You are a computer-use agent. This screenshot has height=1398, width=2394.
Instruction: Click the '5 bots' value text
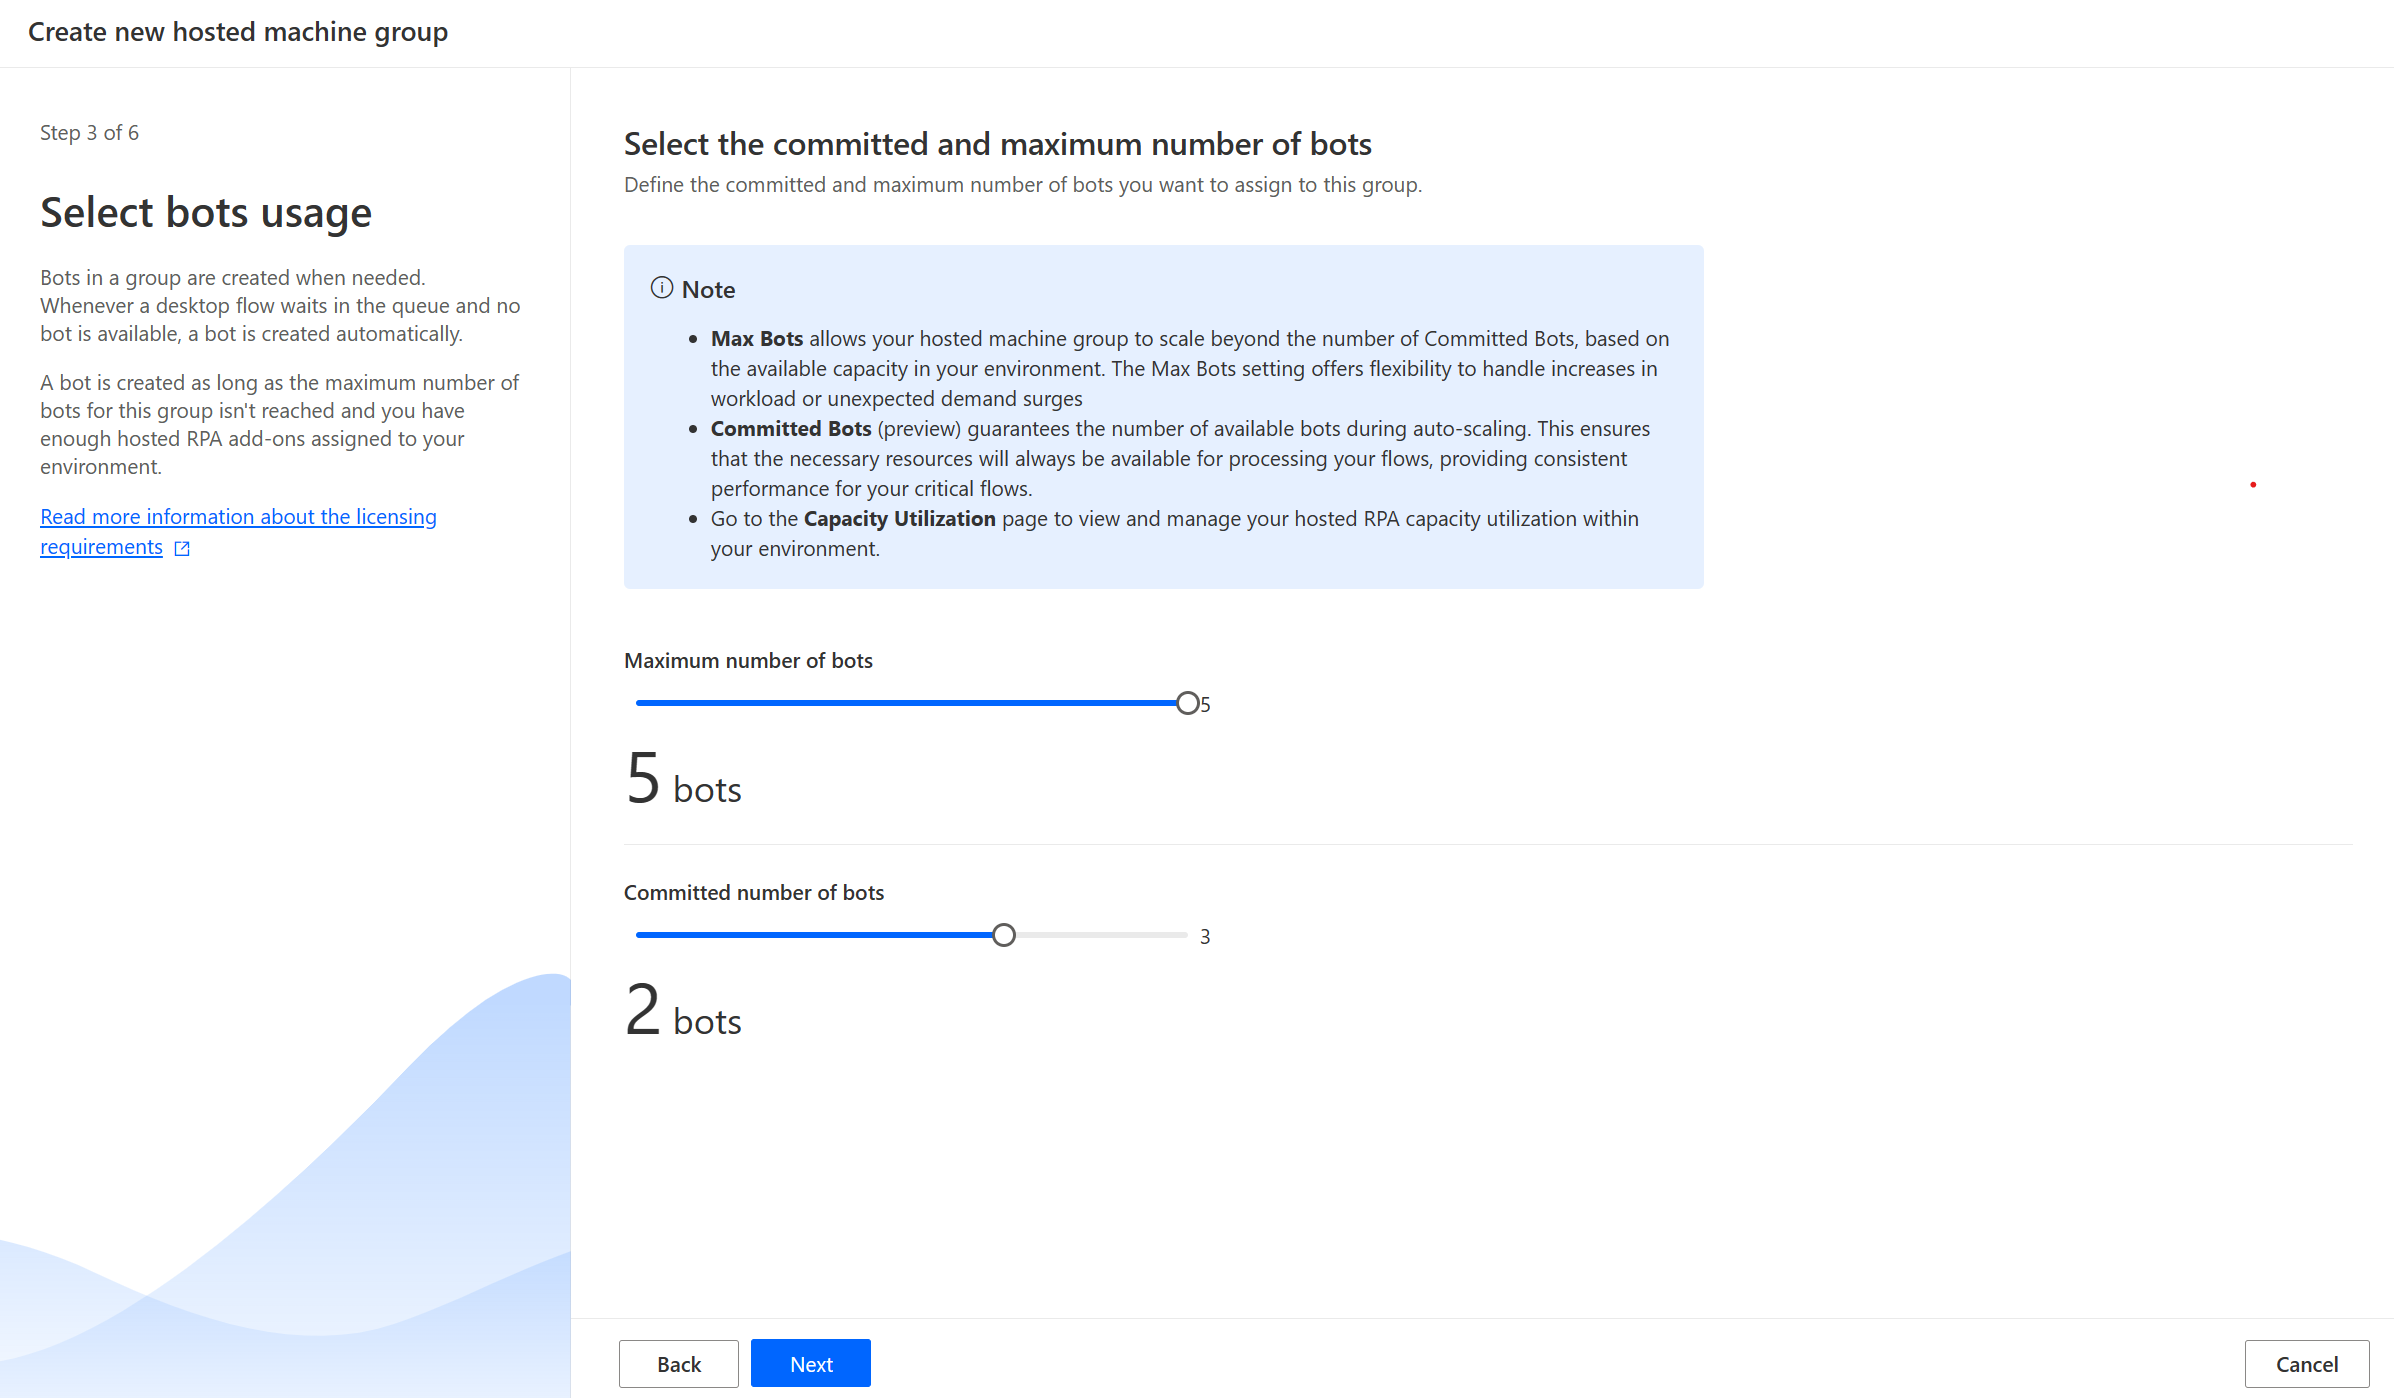[683, 778]
